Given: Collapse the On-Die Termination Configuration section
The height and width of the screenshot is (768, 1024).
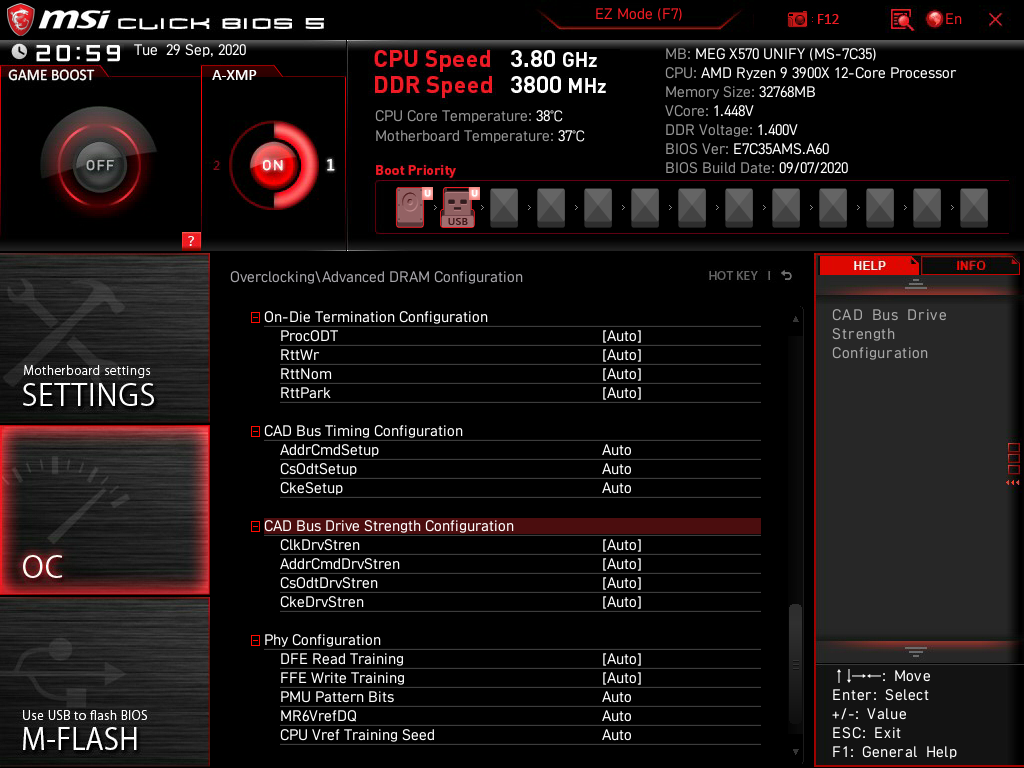Looking at the screenshot, I should coord(255,317).
